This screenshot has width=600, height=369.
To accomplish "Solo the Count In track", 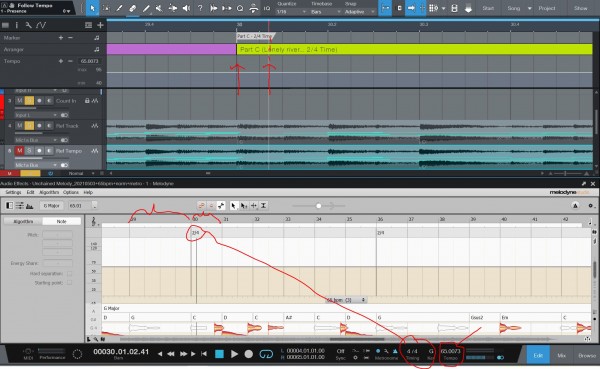I will 29,101.
